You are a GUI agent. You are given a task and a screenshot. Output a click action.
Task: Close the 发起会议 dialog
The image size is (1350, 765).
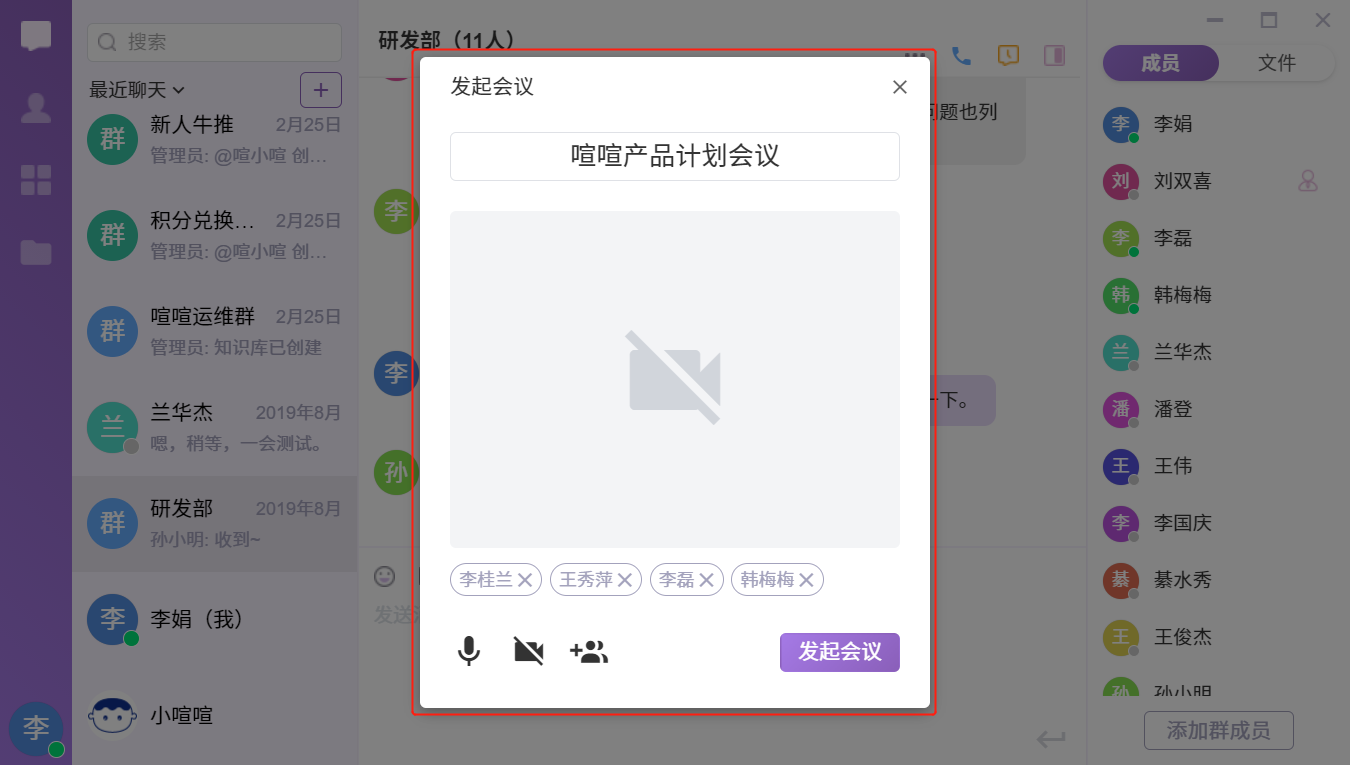tap(899, 87)
